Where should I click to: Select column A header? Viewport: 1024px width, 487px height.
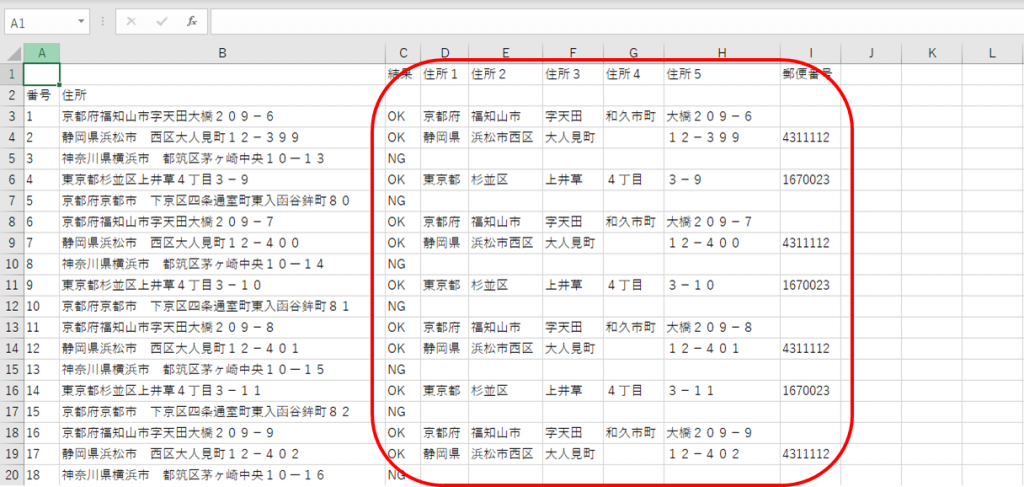pos(42,54)
